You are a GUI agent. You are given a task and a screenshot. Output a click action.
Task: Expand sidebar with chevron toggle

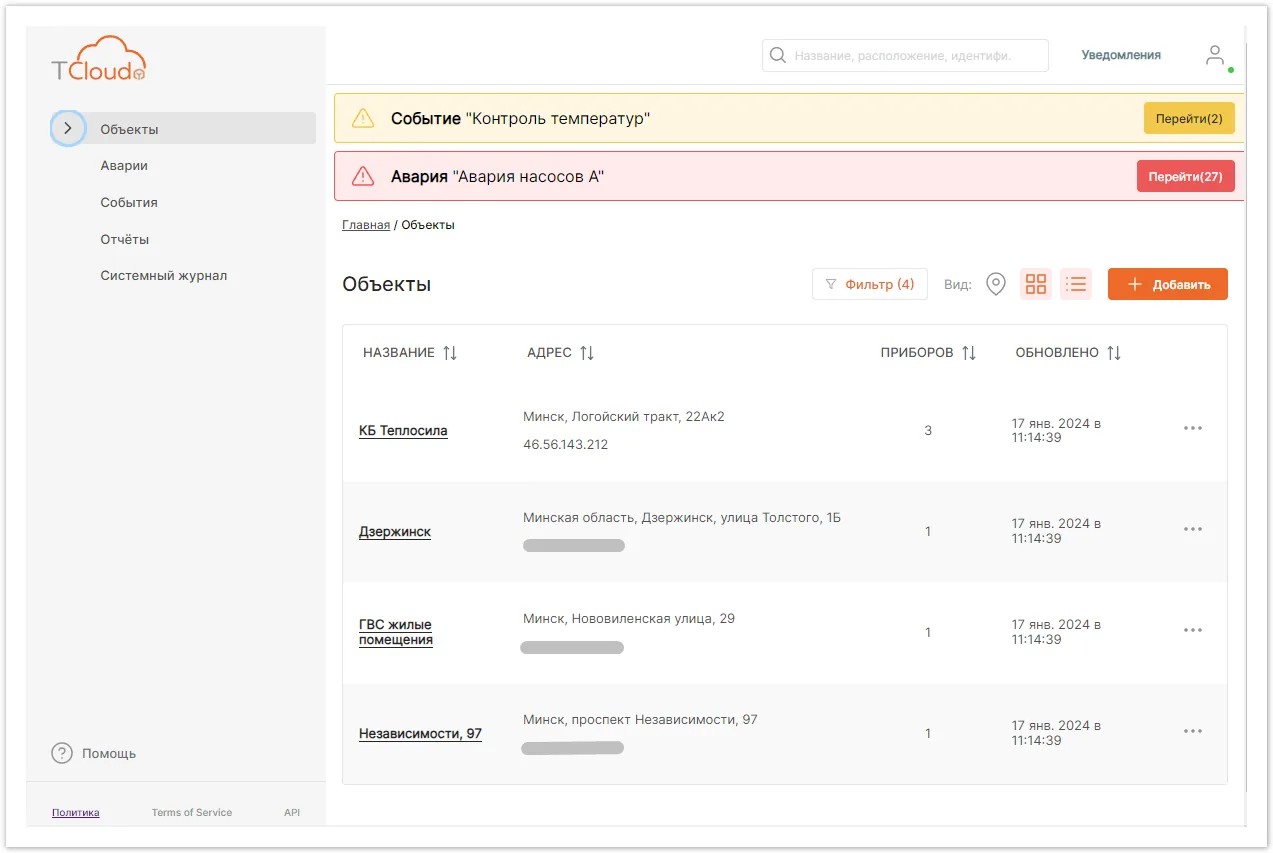tap(67, 128)
